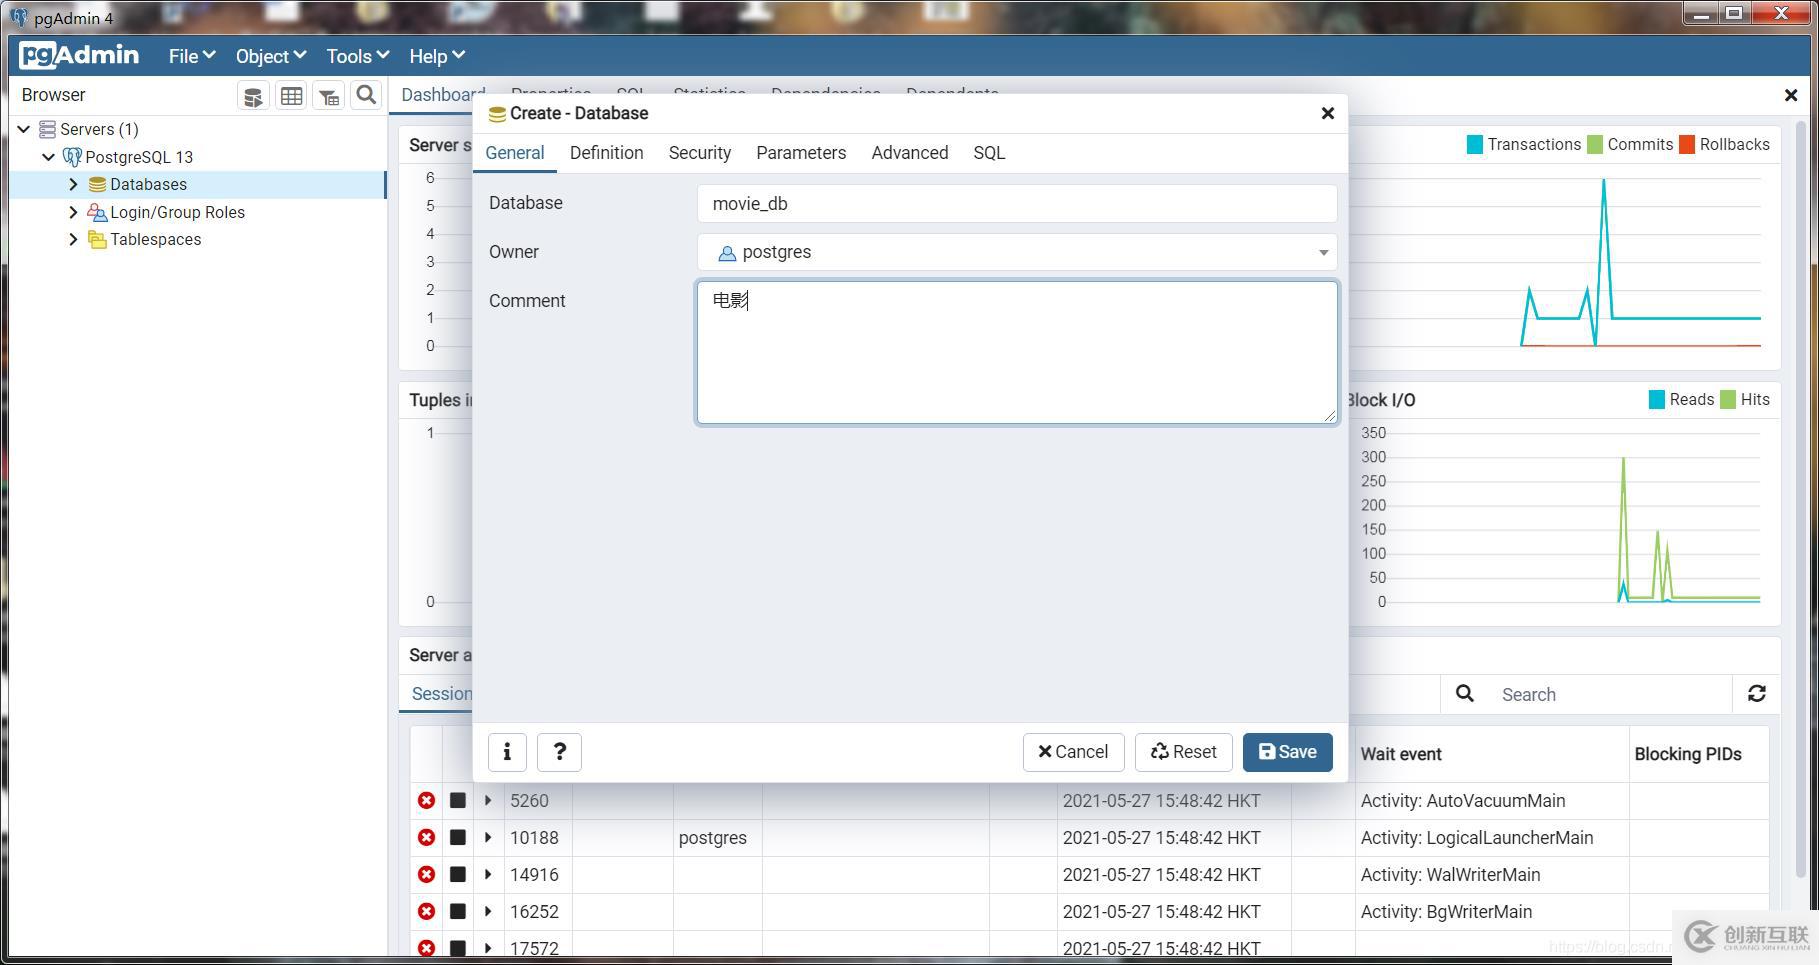Open the Sessions tab in Server activity
Viewport: 1819px width, 965px height.
441,694
